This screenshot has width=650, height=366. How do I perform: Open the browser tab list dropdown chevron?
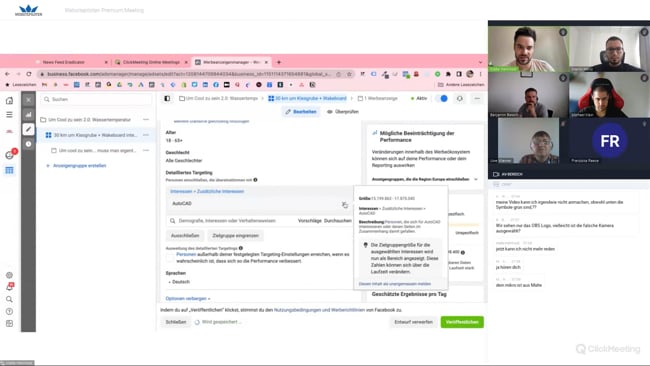pos(480,62)
